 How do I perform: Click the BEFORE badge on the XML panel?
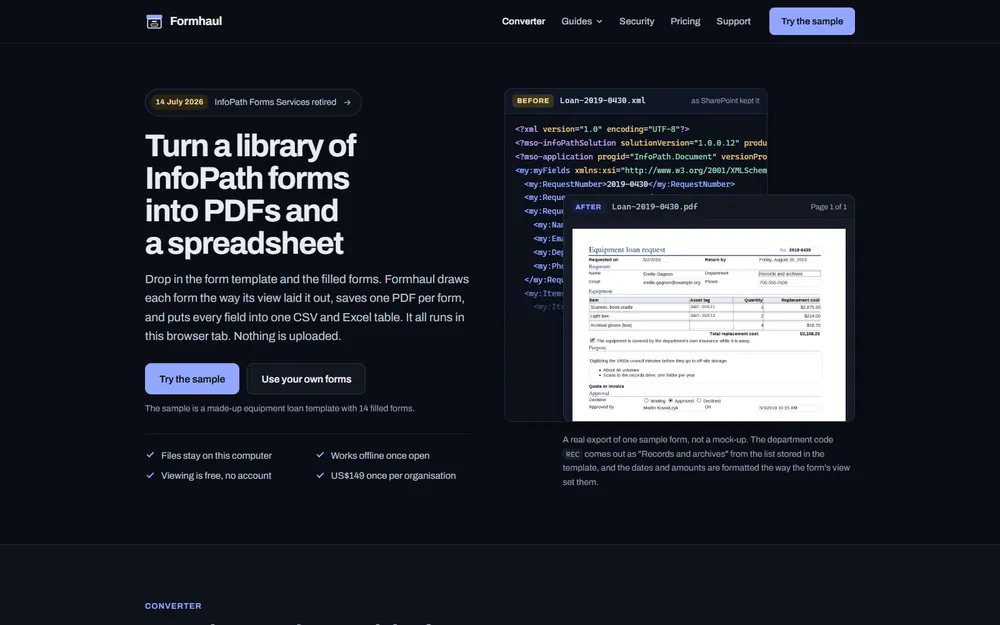533,101
